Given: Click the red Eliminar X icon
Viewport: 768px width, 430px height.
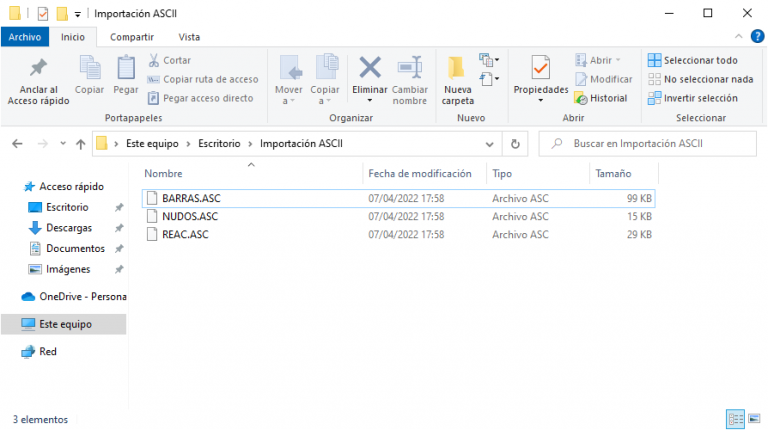Looking at the screenshot, I should click(x=370, y=69).
